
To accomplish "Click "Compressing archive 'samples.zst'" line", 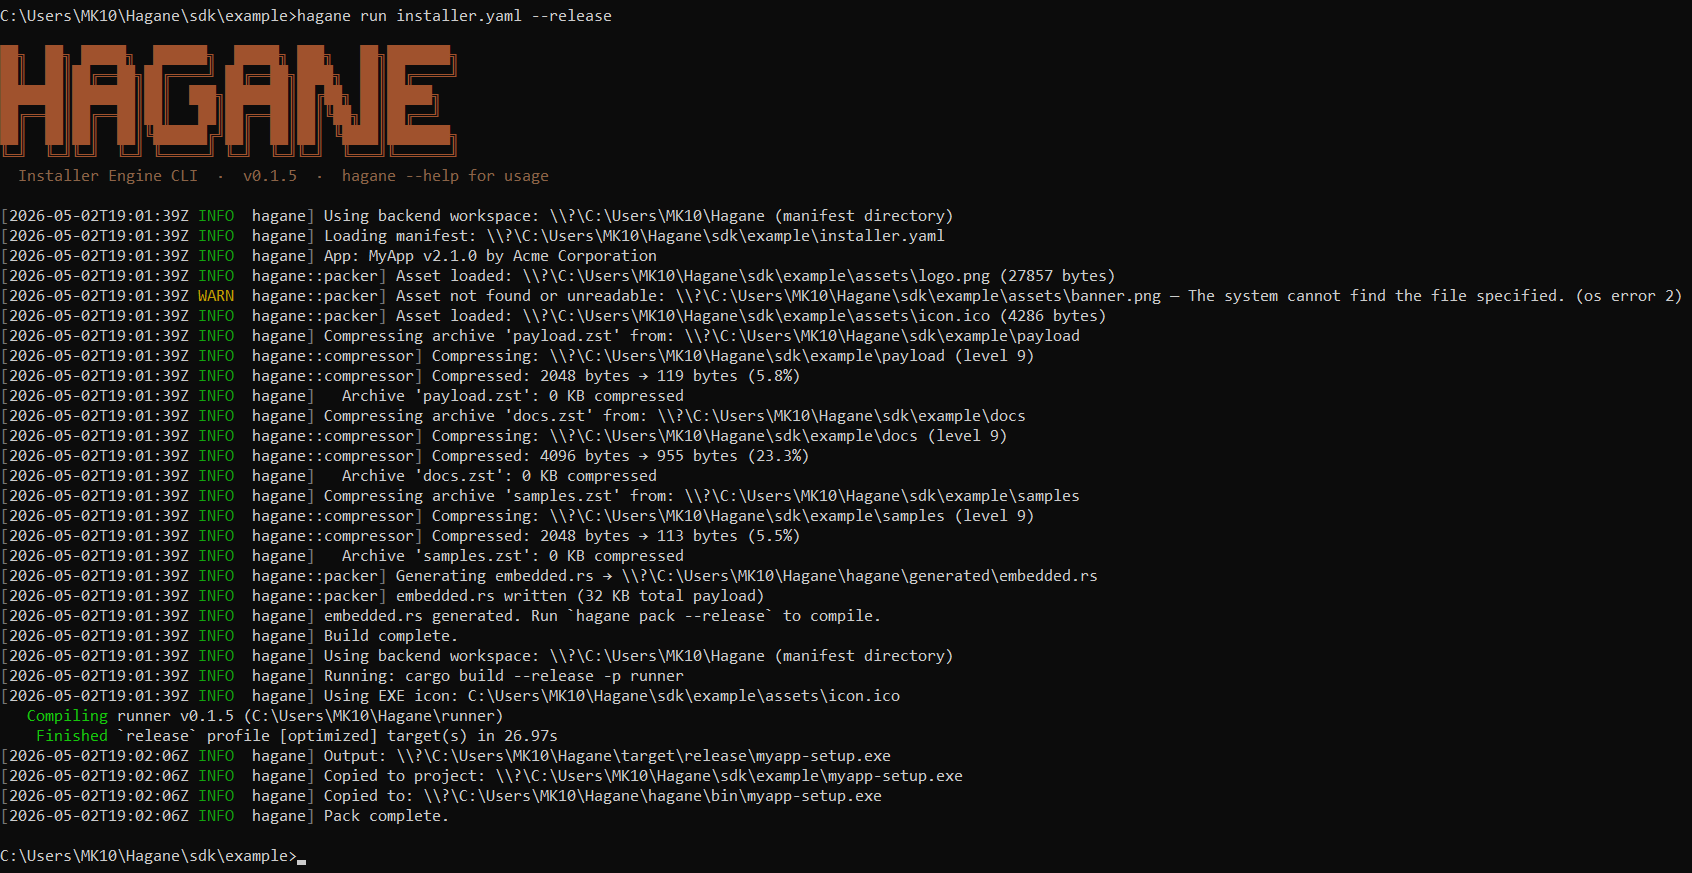I will tap(540, 496).
